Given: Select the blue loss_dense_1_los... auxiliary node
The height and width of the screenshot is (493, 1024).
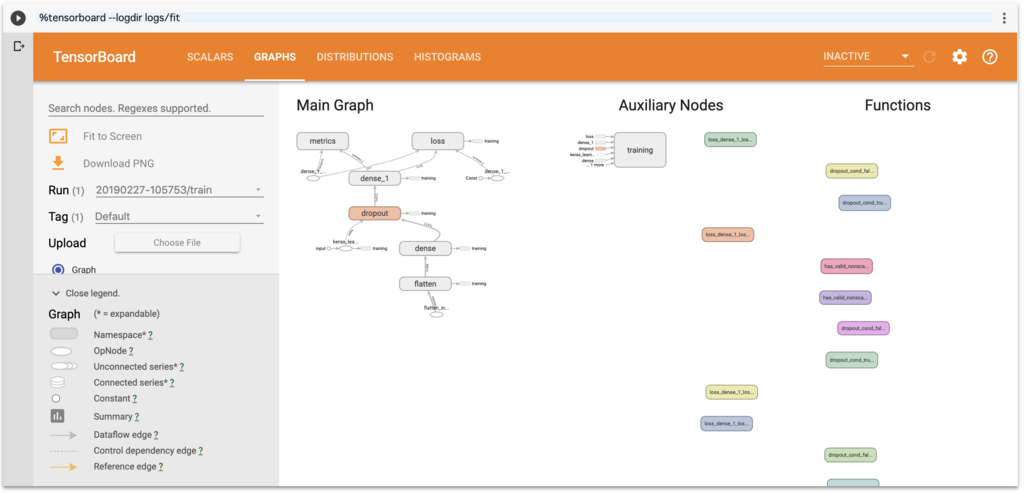Looking at the screenshot, I should click(727, 424).
